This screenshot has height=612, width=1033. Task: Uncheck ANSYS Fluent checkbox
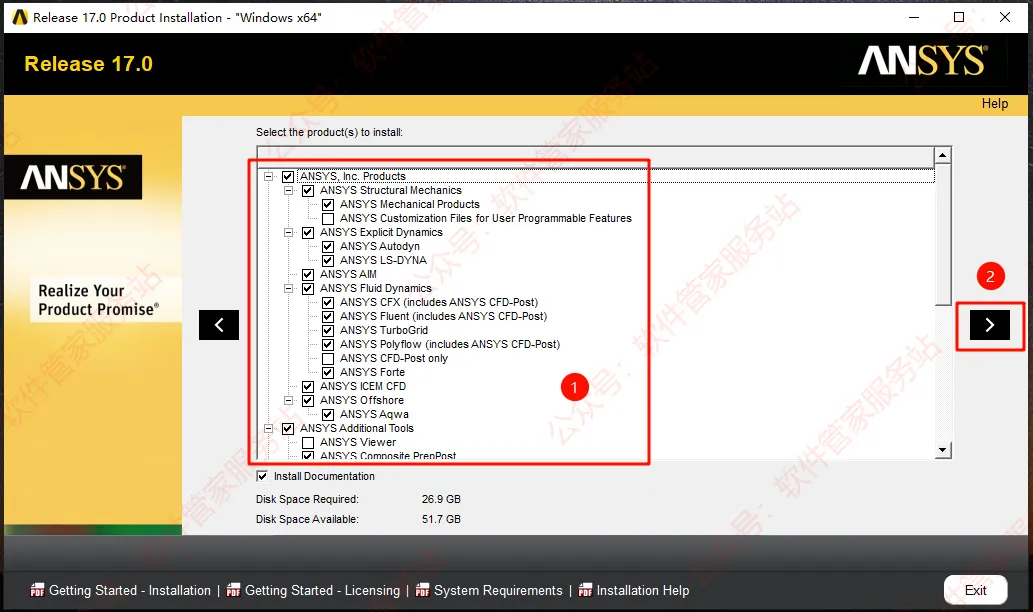[328, 317]
